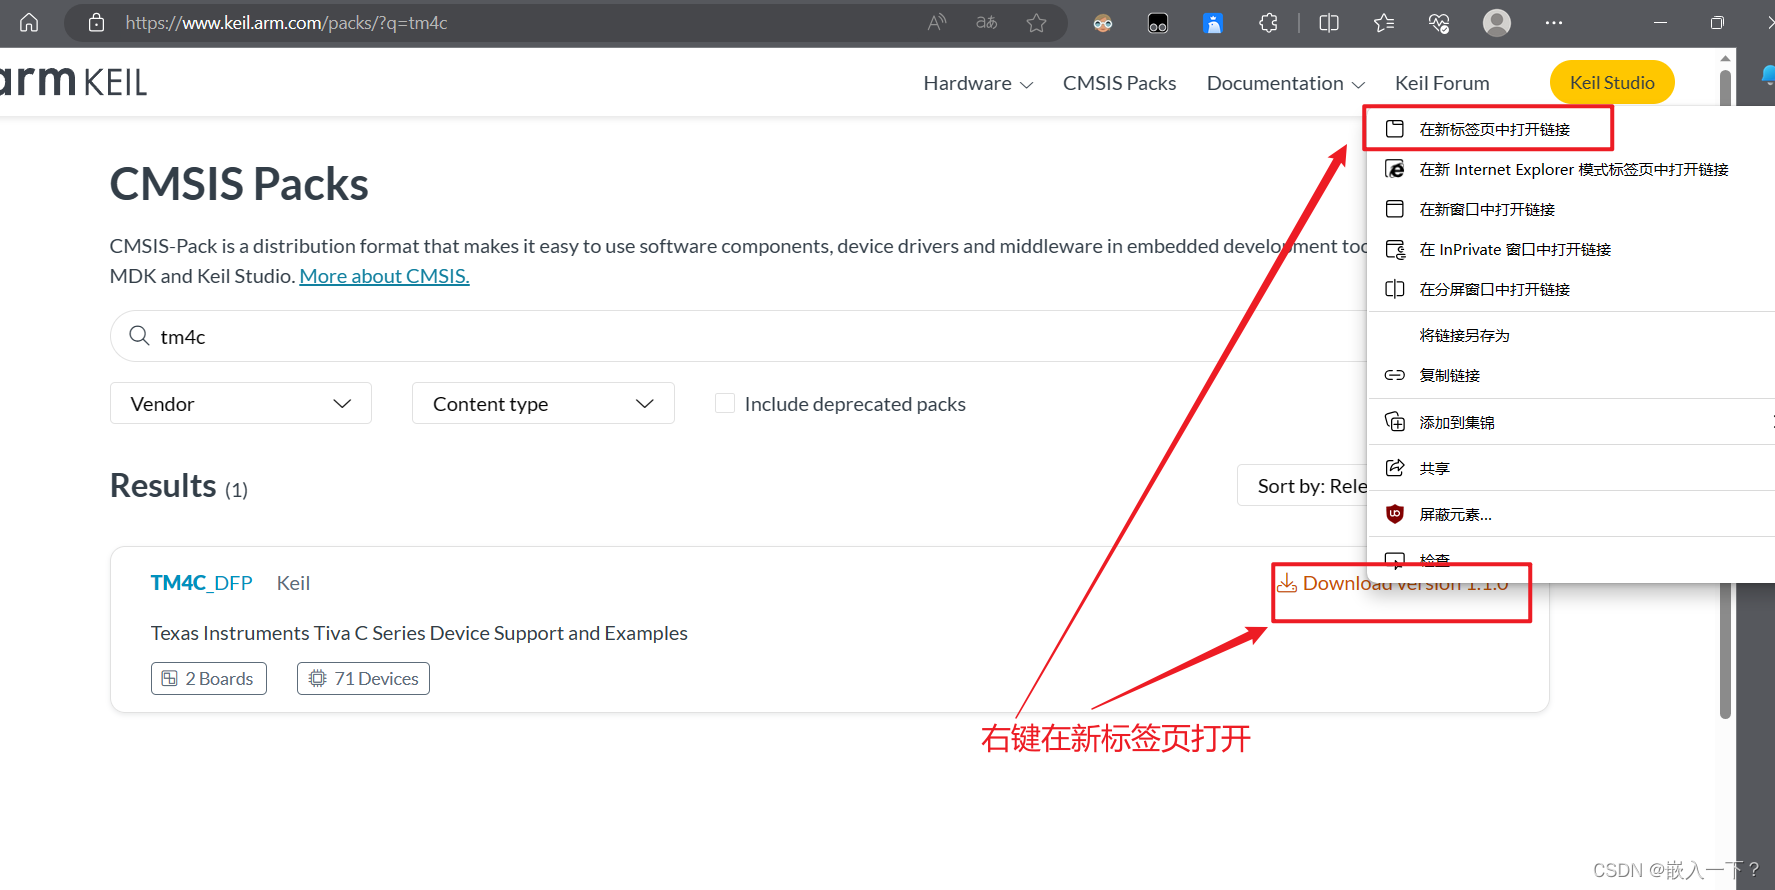
Task: Open browser Settings and more menu
Action: tap(1553, 22)
